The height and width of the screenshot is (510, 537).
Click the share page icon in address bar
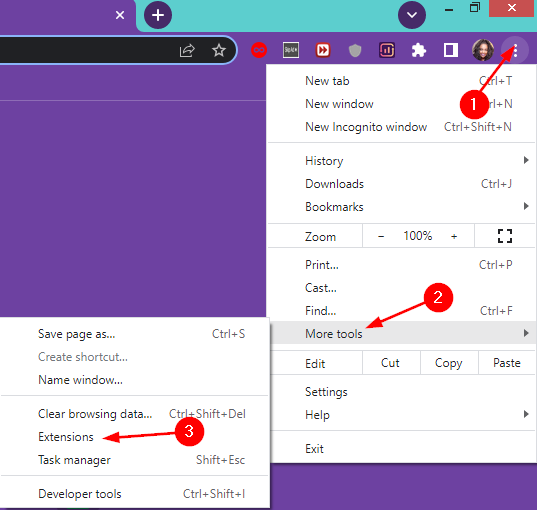pyautogui.click(x=187, y=51)
